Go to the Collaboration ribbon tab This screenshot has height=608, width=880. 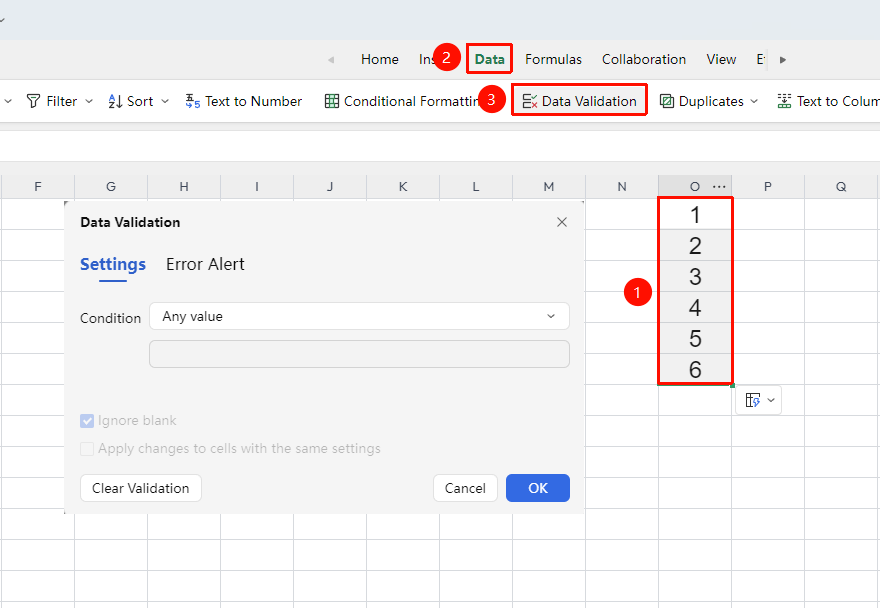644,60
